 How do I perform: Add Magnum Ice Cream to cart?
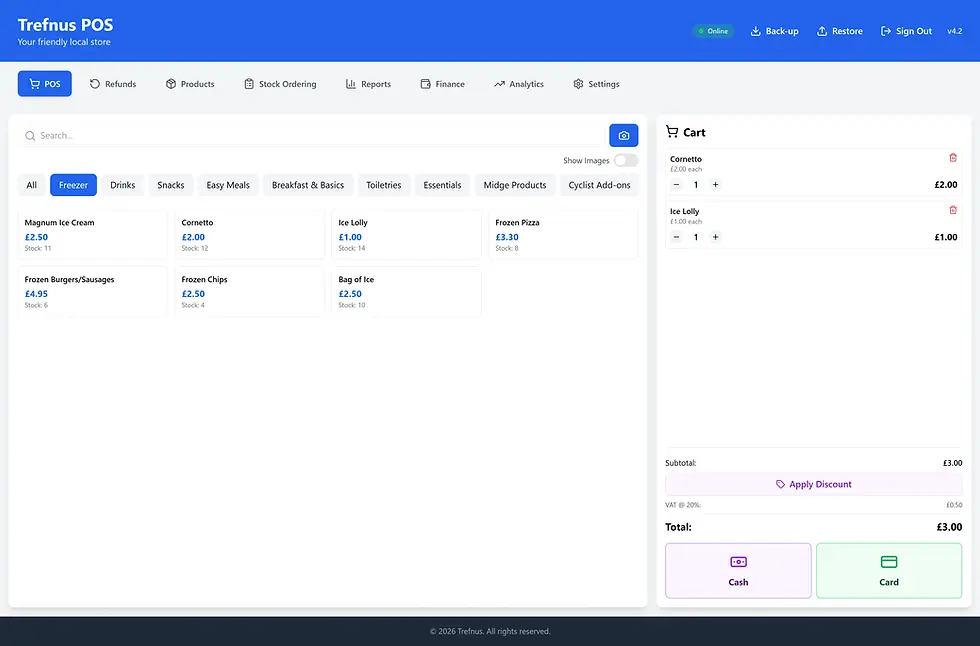[92, 234]
